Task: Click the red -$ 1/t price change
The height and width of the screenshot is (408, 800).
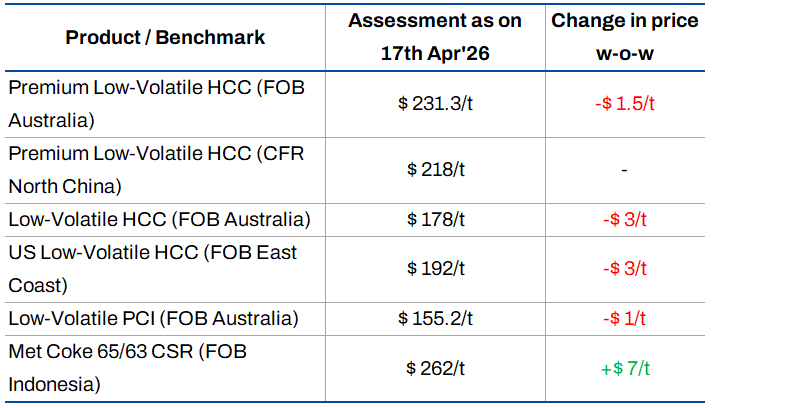Action: pos(624,318)
